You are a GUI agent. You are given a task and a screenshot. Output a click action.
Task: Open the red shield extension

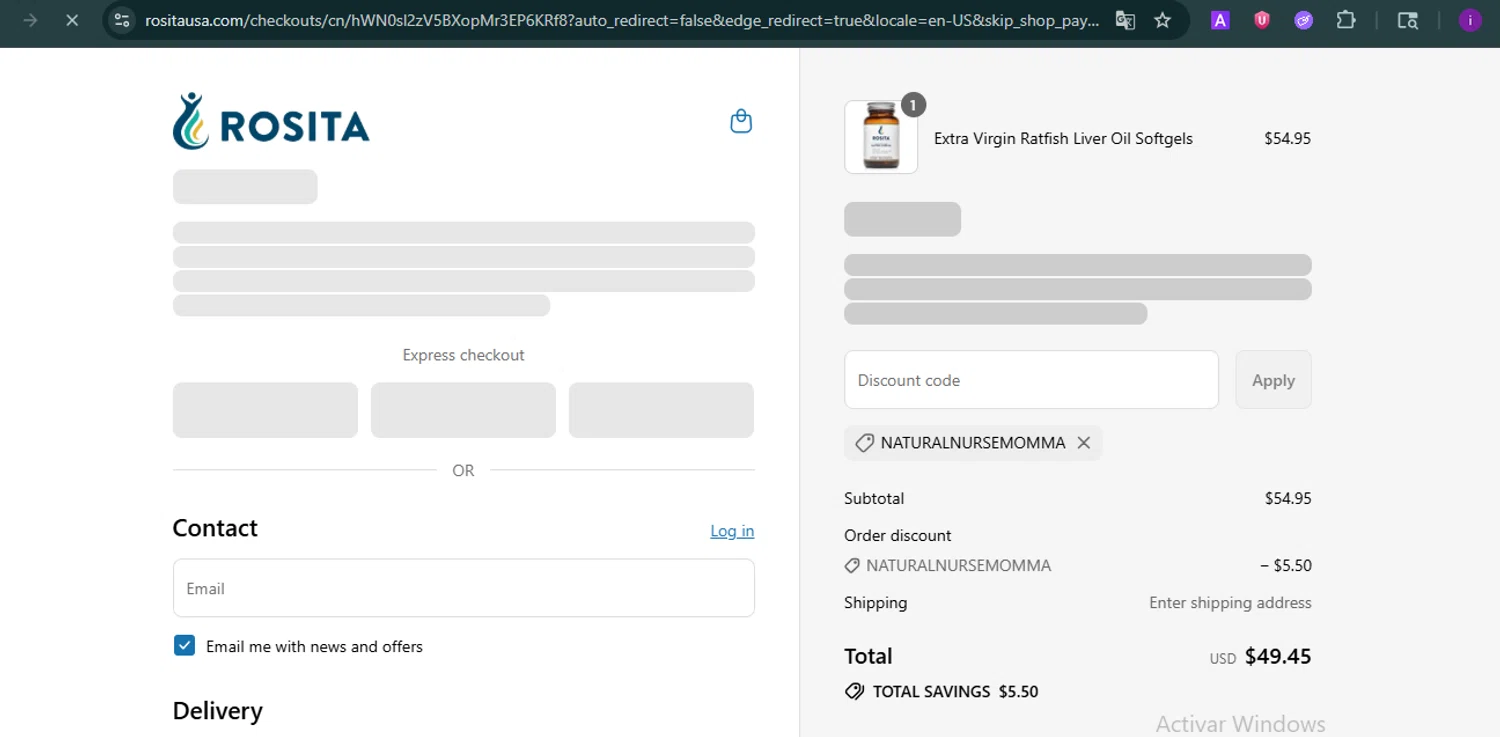[x=1262, y=20]
